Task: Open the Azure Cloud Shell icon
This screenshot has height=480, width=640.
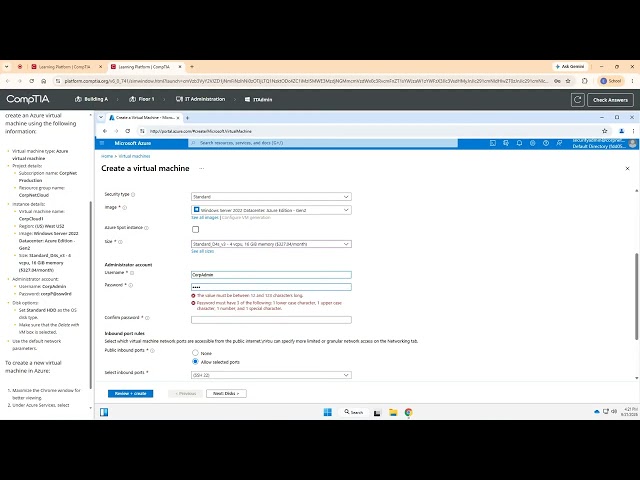Action: 493,143
